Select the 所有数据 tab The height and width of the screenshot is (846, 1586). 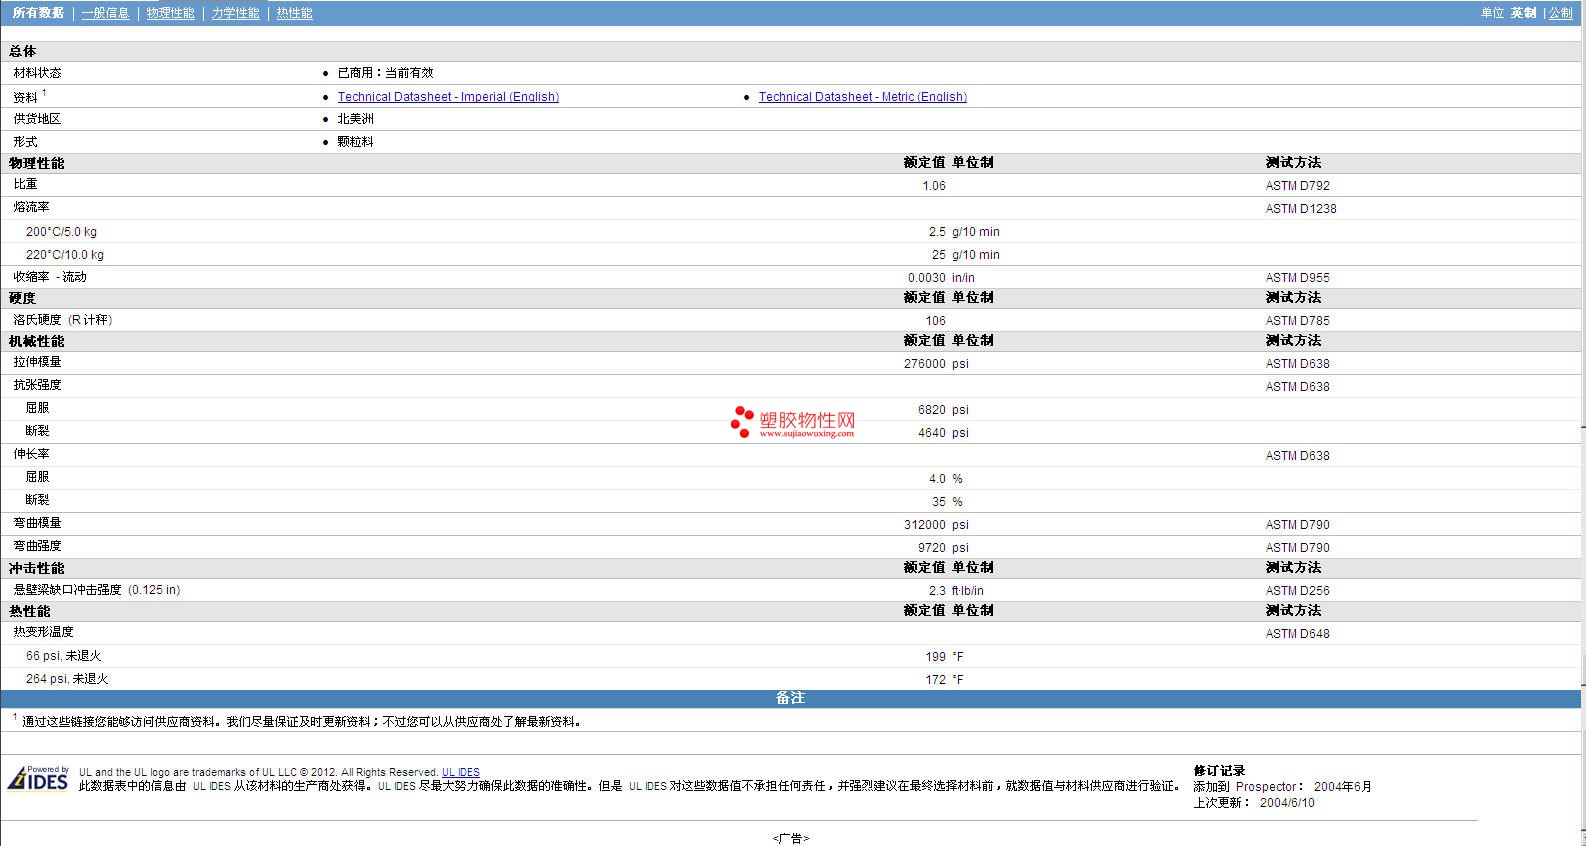38,13
